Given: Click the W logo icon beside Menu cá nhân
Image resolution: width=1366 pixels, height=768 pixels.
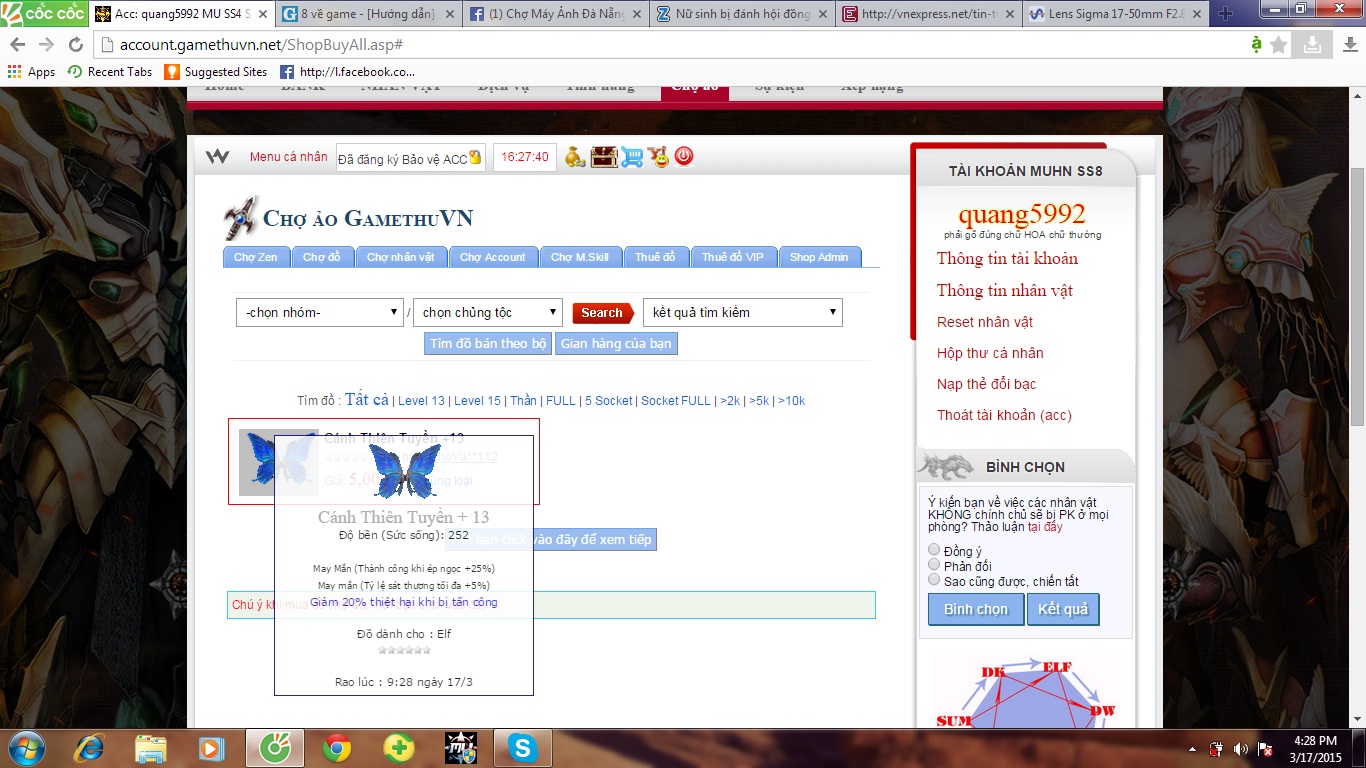Looking at the screenshot, I should pos(217,157).
